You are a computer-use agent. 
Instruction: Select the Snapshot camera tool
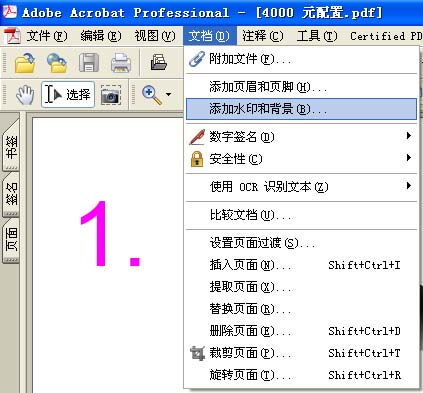(x=111, y=95)
